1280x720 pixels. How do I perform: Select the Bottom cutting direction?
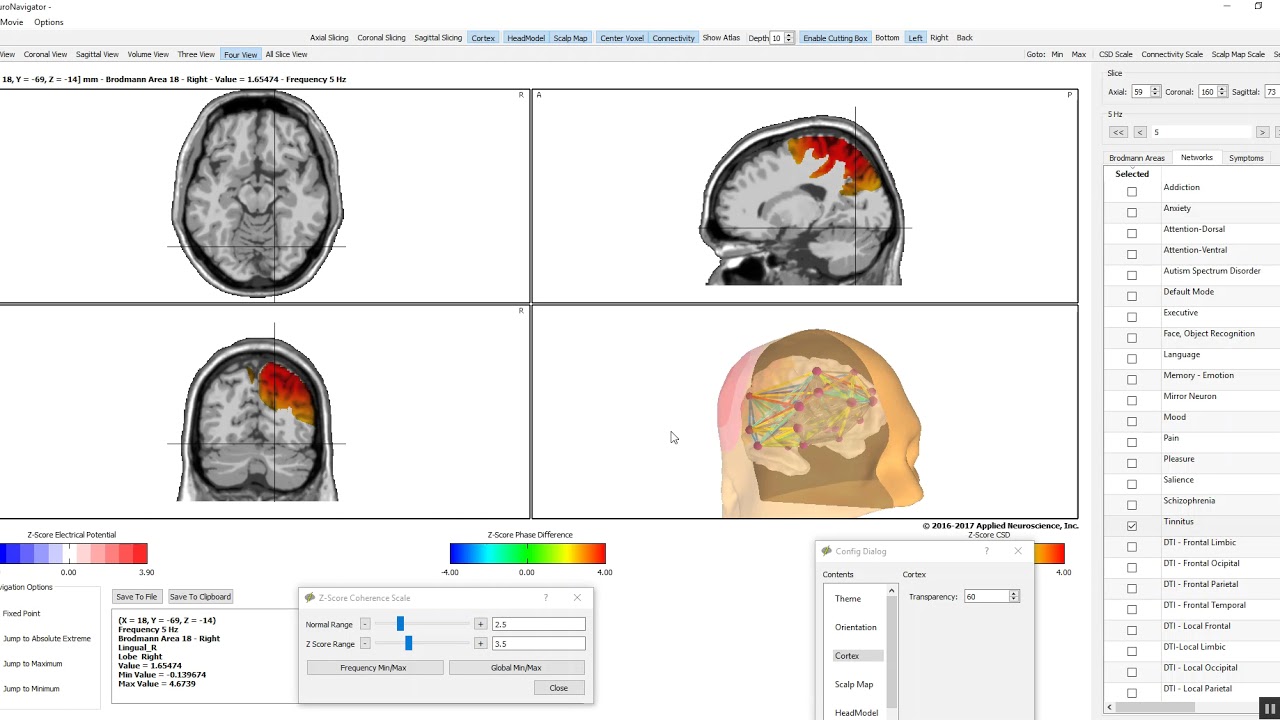click(887, 38)
